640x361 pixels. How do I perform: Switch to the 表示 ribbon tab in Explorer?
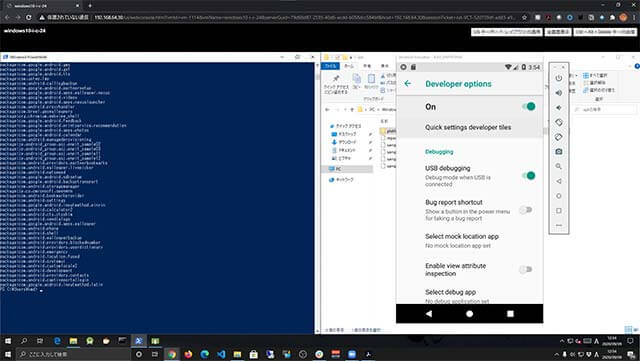point(384,66)
